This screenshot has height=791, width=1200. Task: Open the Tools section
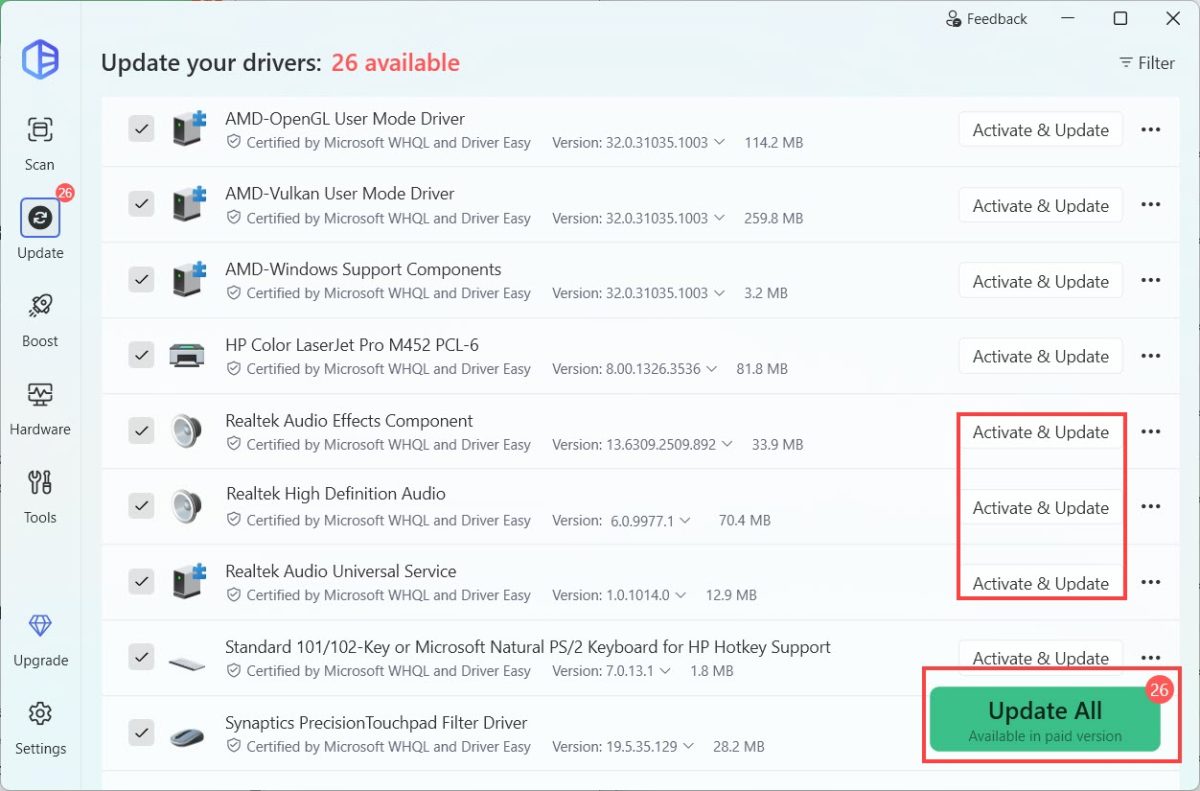pos(40,495)
